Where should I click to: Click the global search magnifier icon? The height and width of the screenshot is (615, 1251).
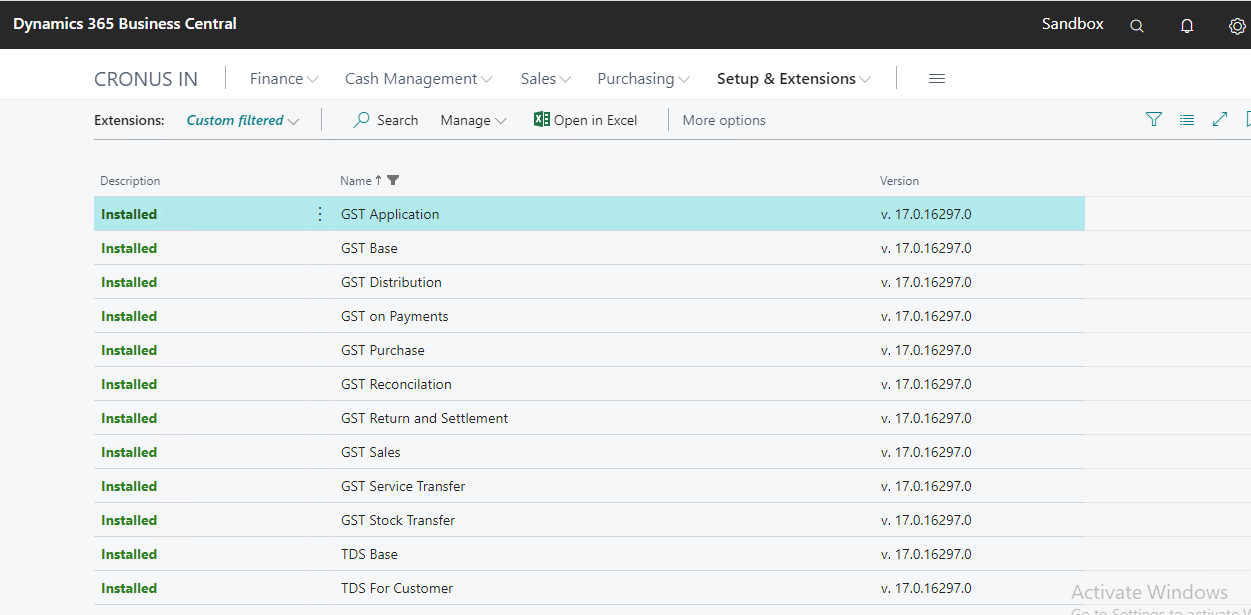click(1137, 26)
